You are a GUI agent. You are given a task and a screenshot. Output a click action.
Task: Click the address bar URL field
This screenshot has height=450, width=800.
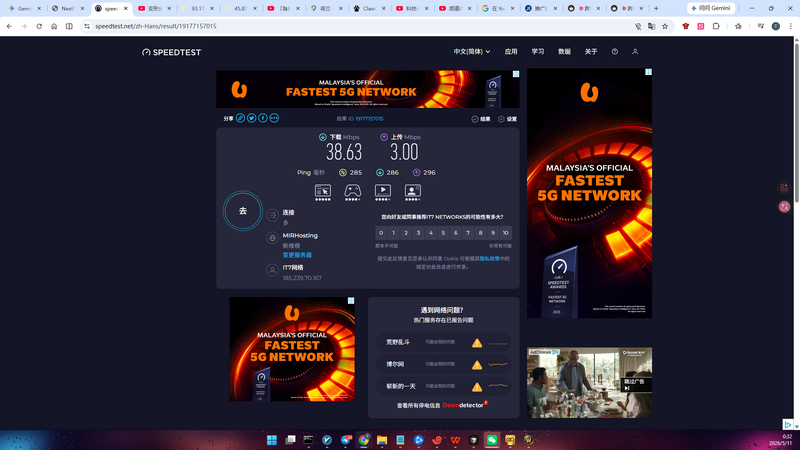357,26
